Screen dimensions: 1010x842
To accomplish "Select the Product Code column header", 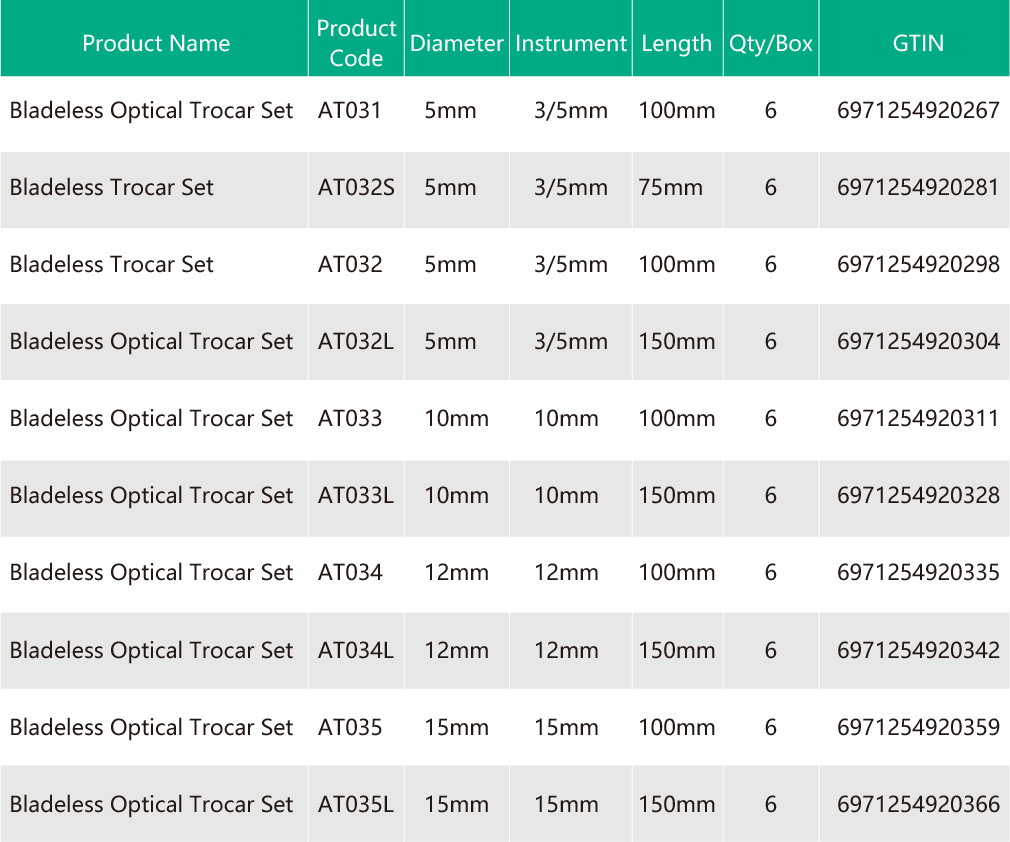I will pyautogui.click(x=356, y=43).
